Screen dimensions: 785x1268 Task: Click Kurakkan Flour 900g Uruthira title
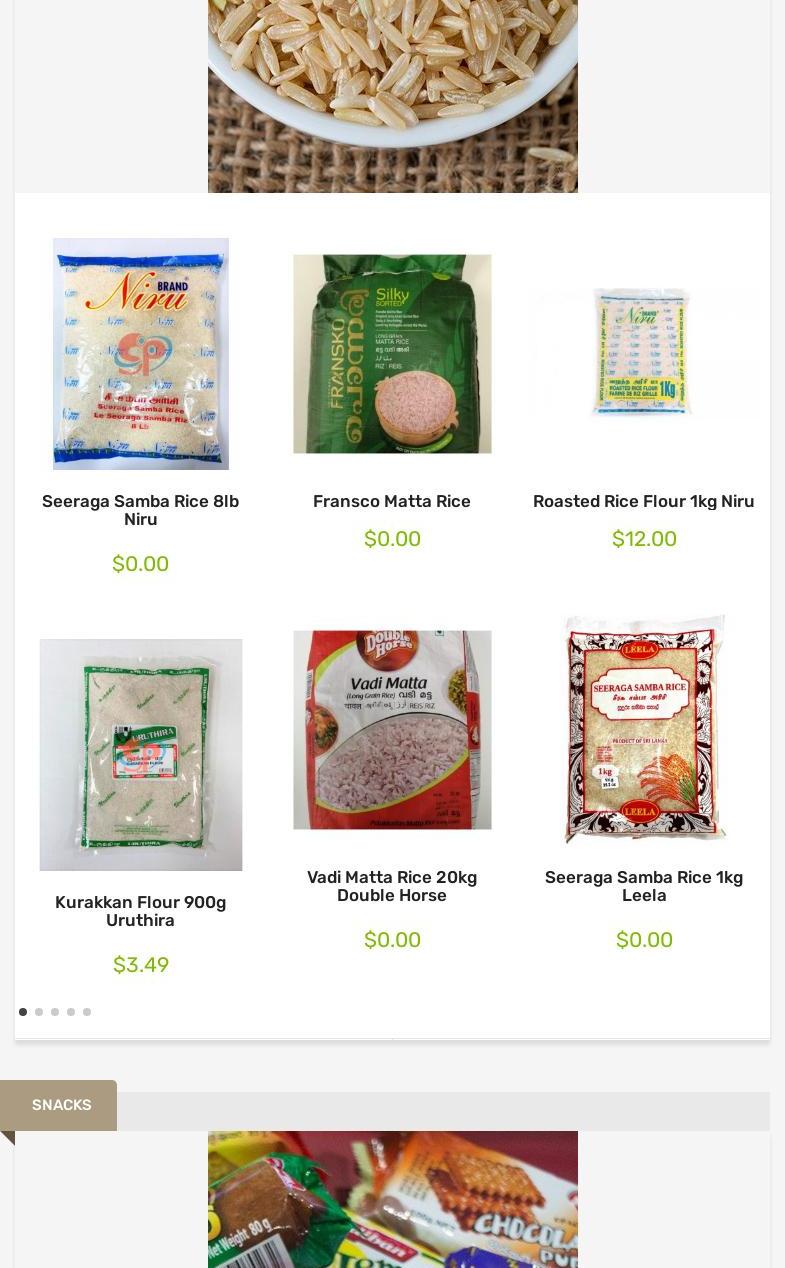(x=141, y=911)
